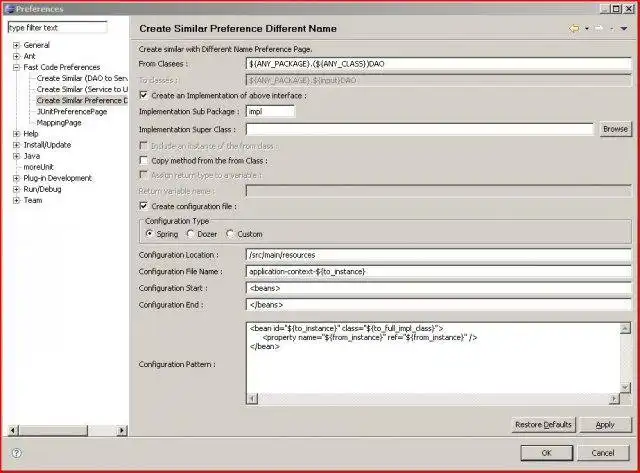
Task: Open the view menu triangle in header
Action: 624,29
